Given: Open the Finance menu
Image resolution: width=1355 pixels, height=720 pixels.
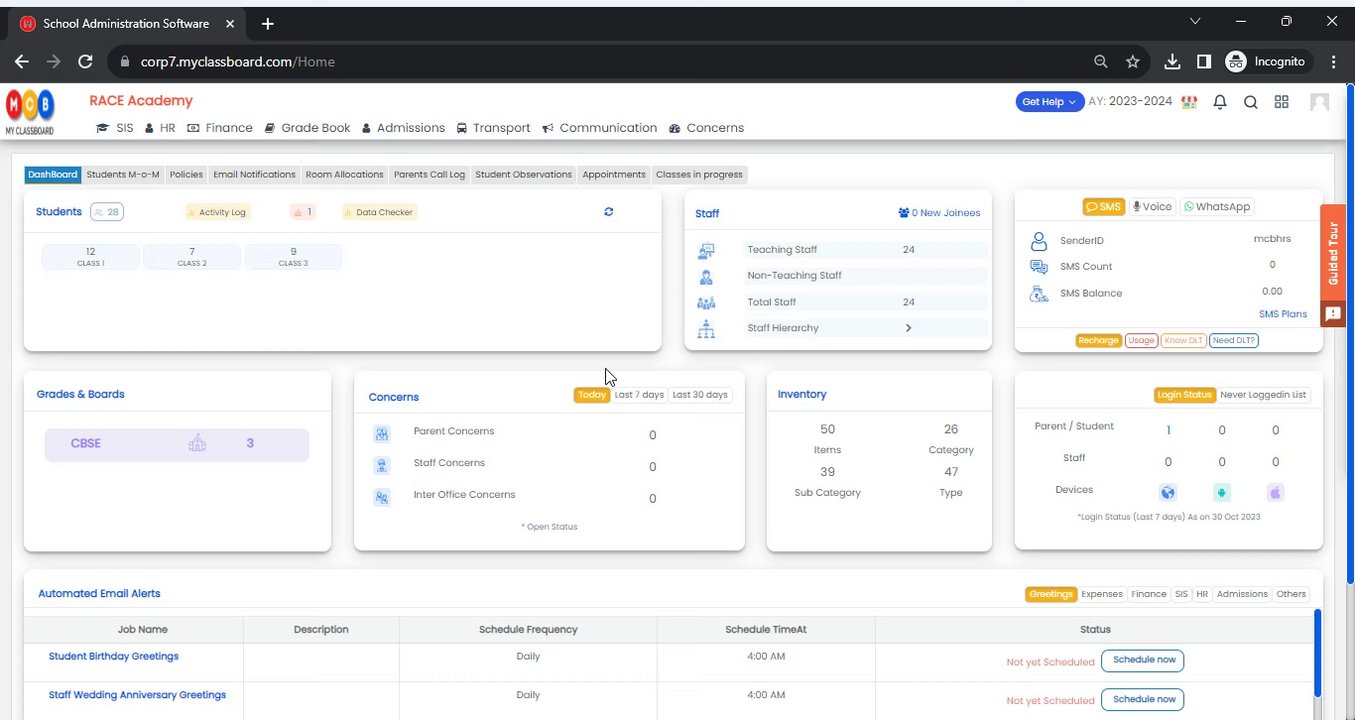Looking at the screenshot, I should [220, 128].
